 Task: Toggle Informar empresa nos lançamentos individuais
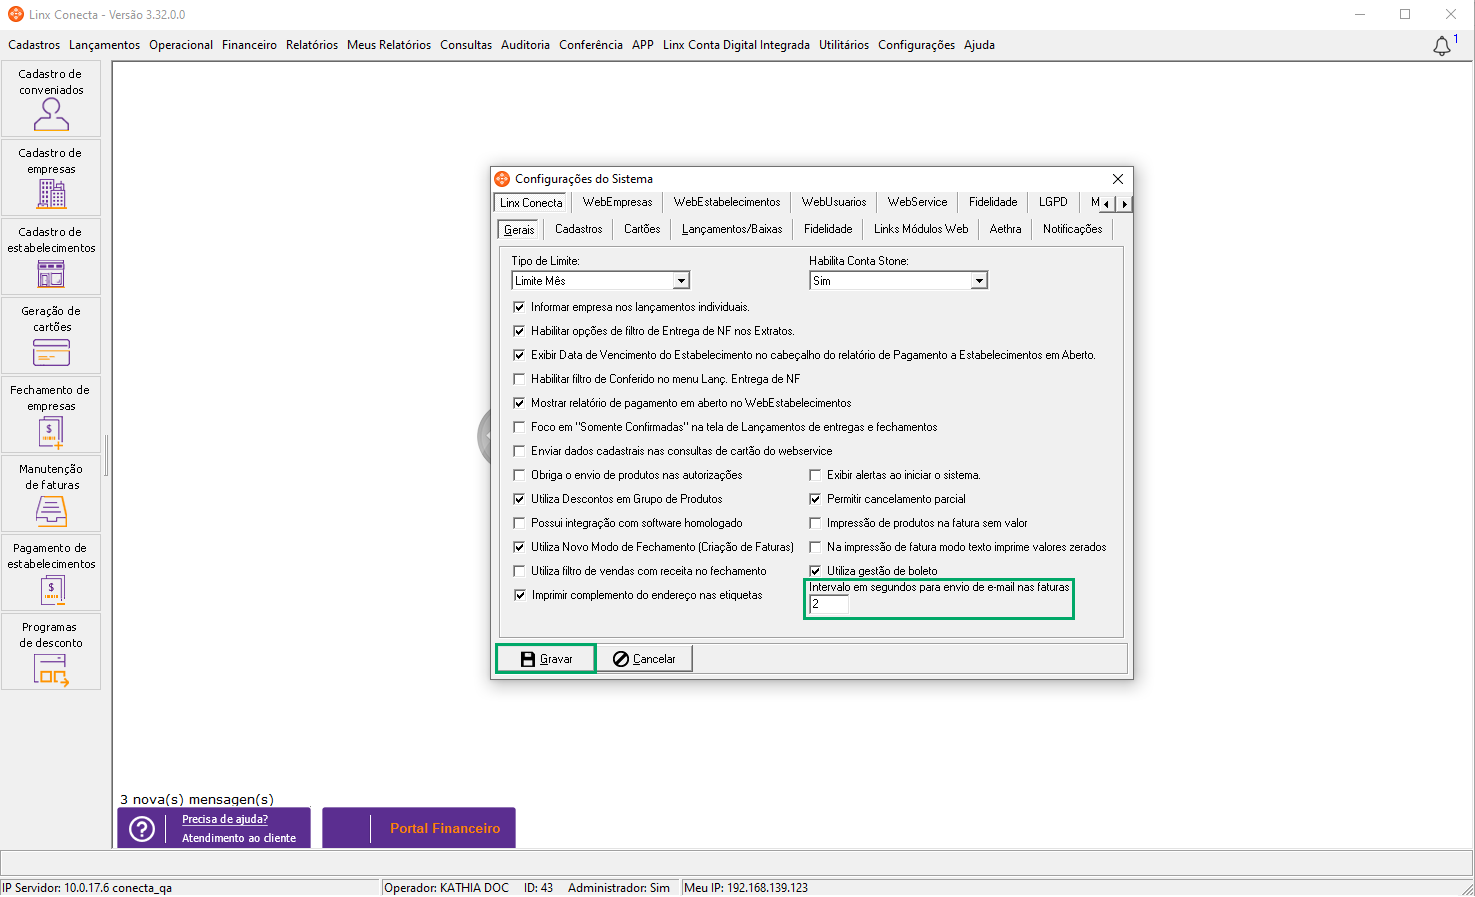tap(519, 307)
